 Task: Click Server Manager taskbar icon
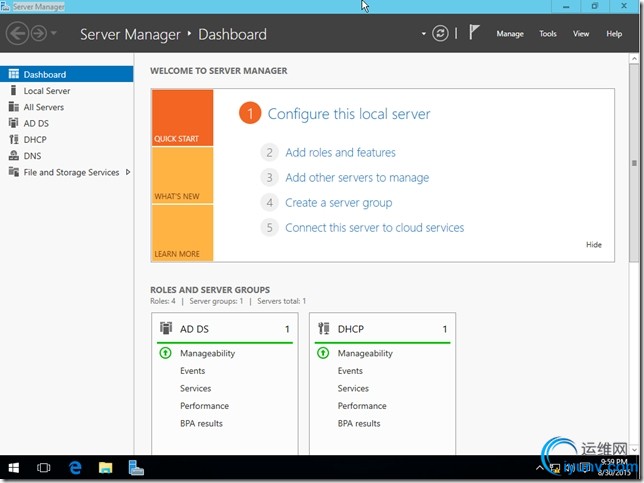[x=136, y=468]
